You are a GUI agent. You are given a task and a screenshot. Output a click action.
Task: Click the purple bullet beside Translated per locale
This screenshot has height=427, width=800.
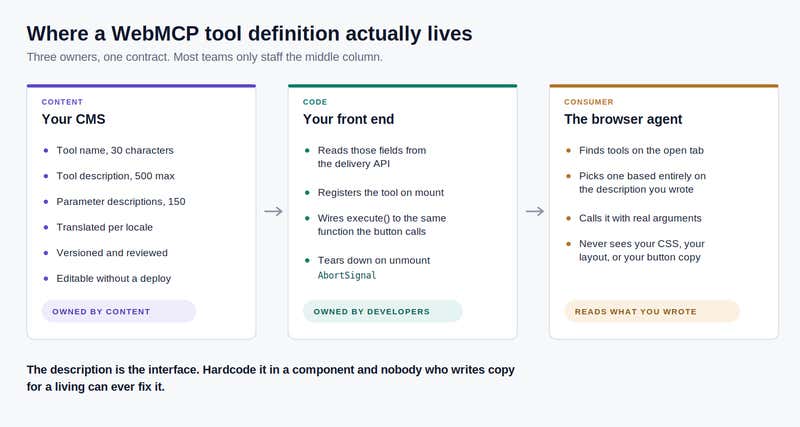(46, 227)
